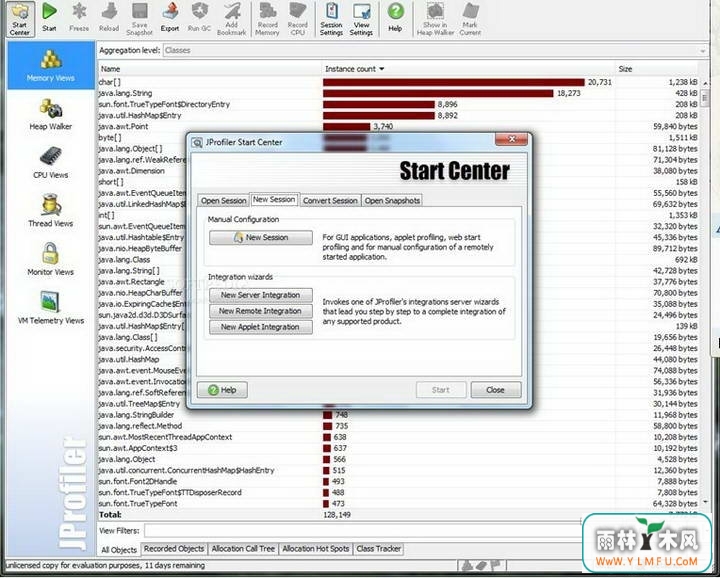Open Session Settings from the toolbar
The height and width of the screenshot is (578, 720).
331,19
